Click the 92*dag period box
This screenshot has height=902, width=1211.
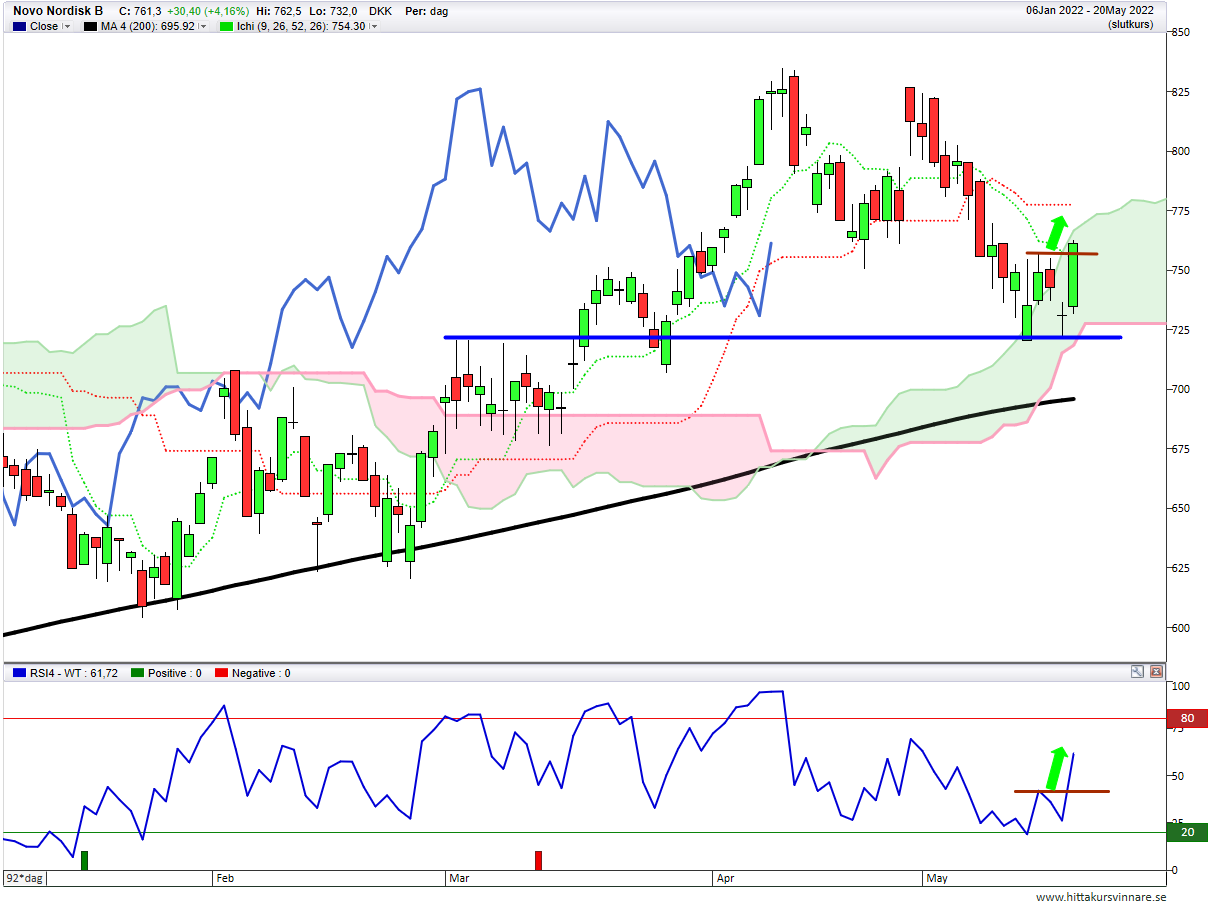tap(25, 879)
